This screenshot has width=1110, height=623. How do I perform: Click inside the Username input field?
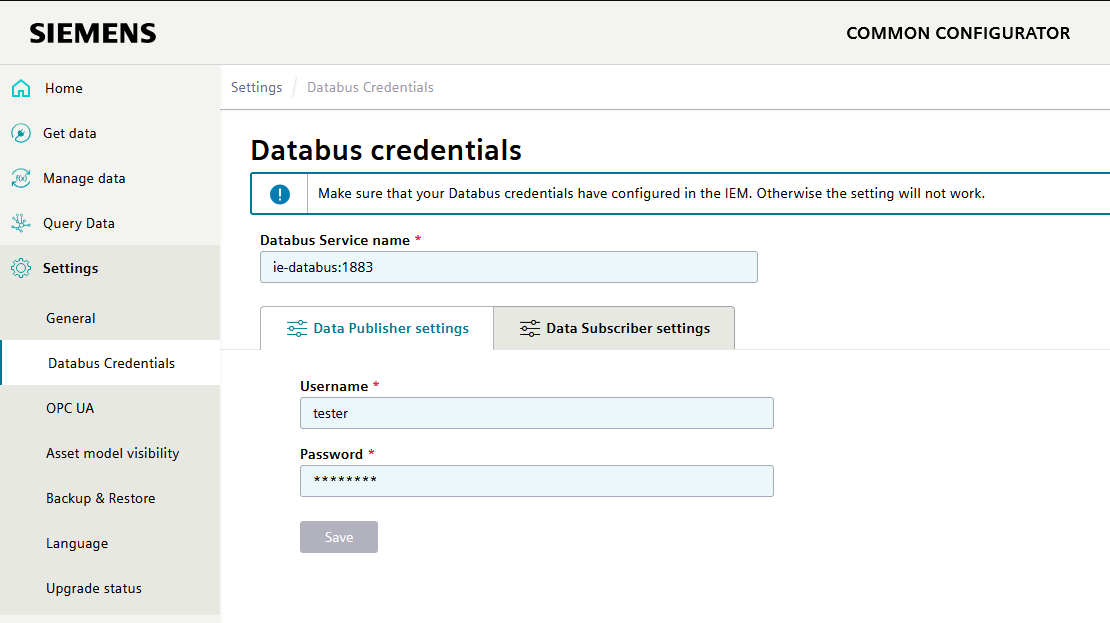pos(536,413)
